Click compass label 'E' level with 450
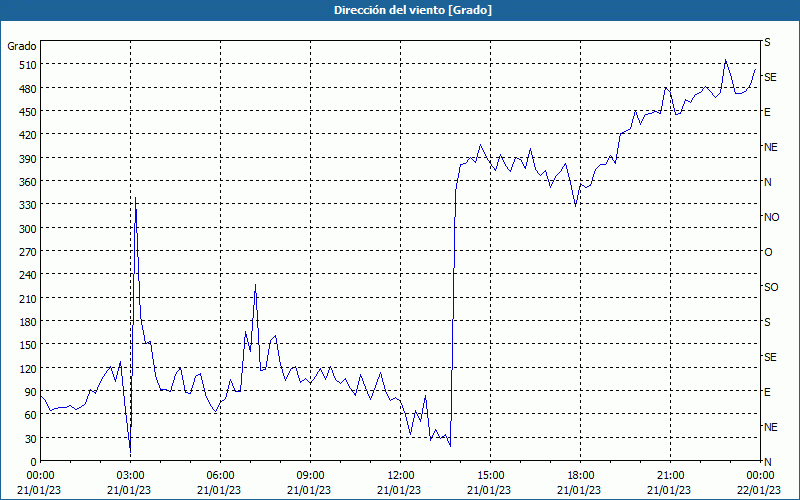This screenshot has height=500, width=800. 767,112
